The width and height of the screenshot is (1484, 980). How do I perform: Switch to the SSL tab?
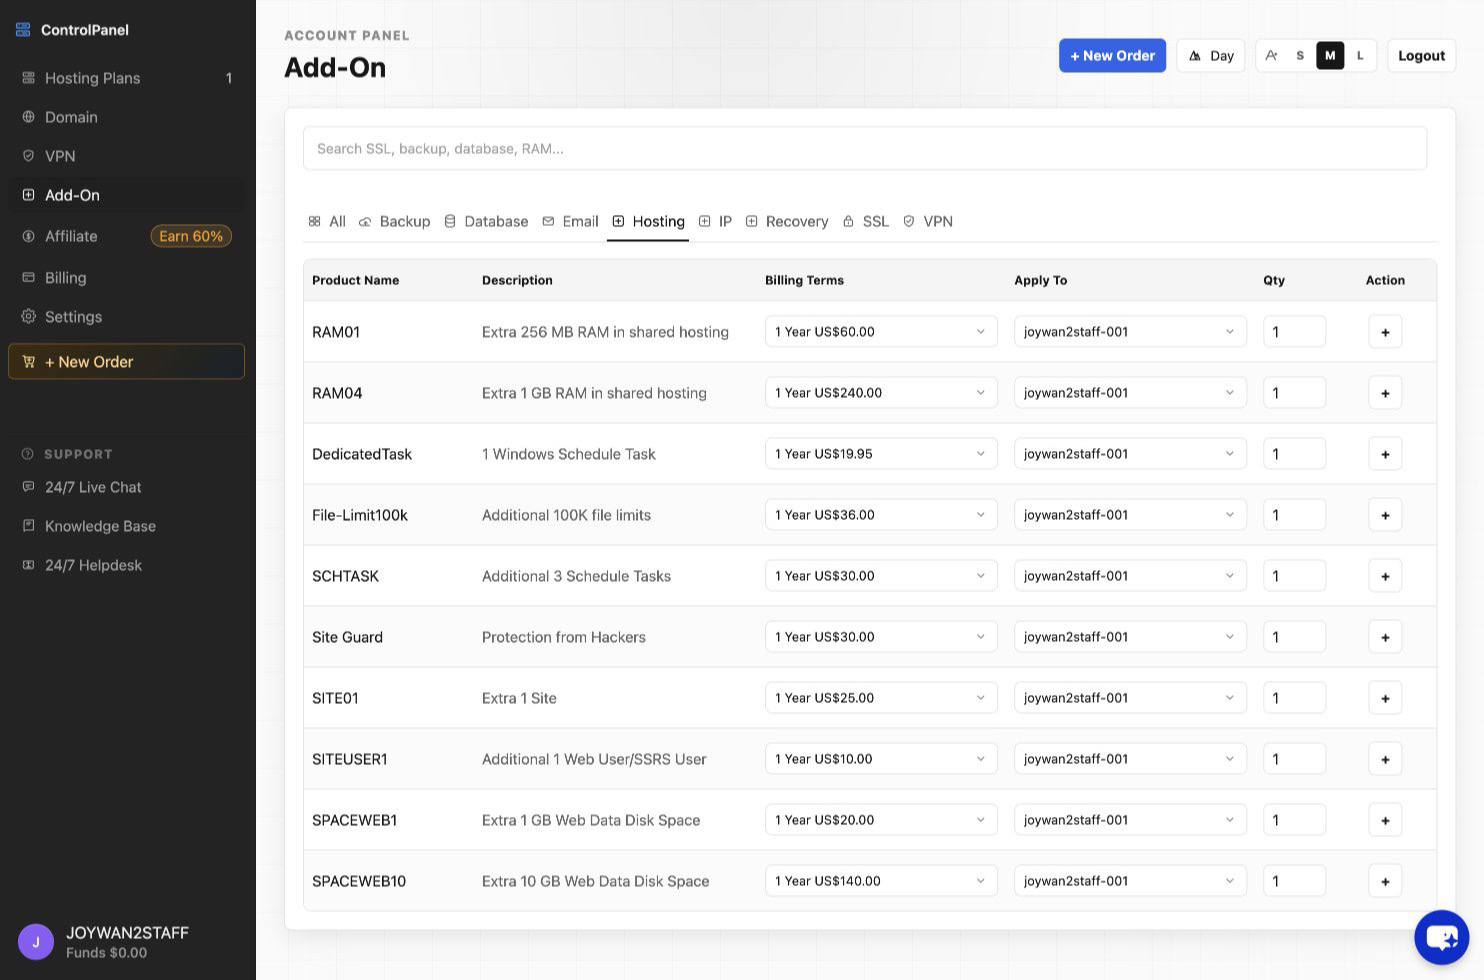click(865, 221)
